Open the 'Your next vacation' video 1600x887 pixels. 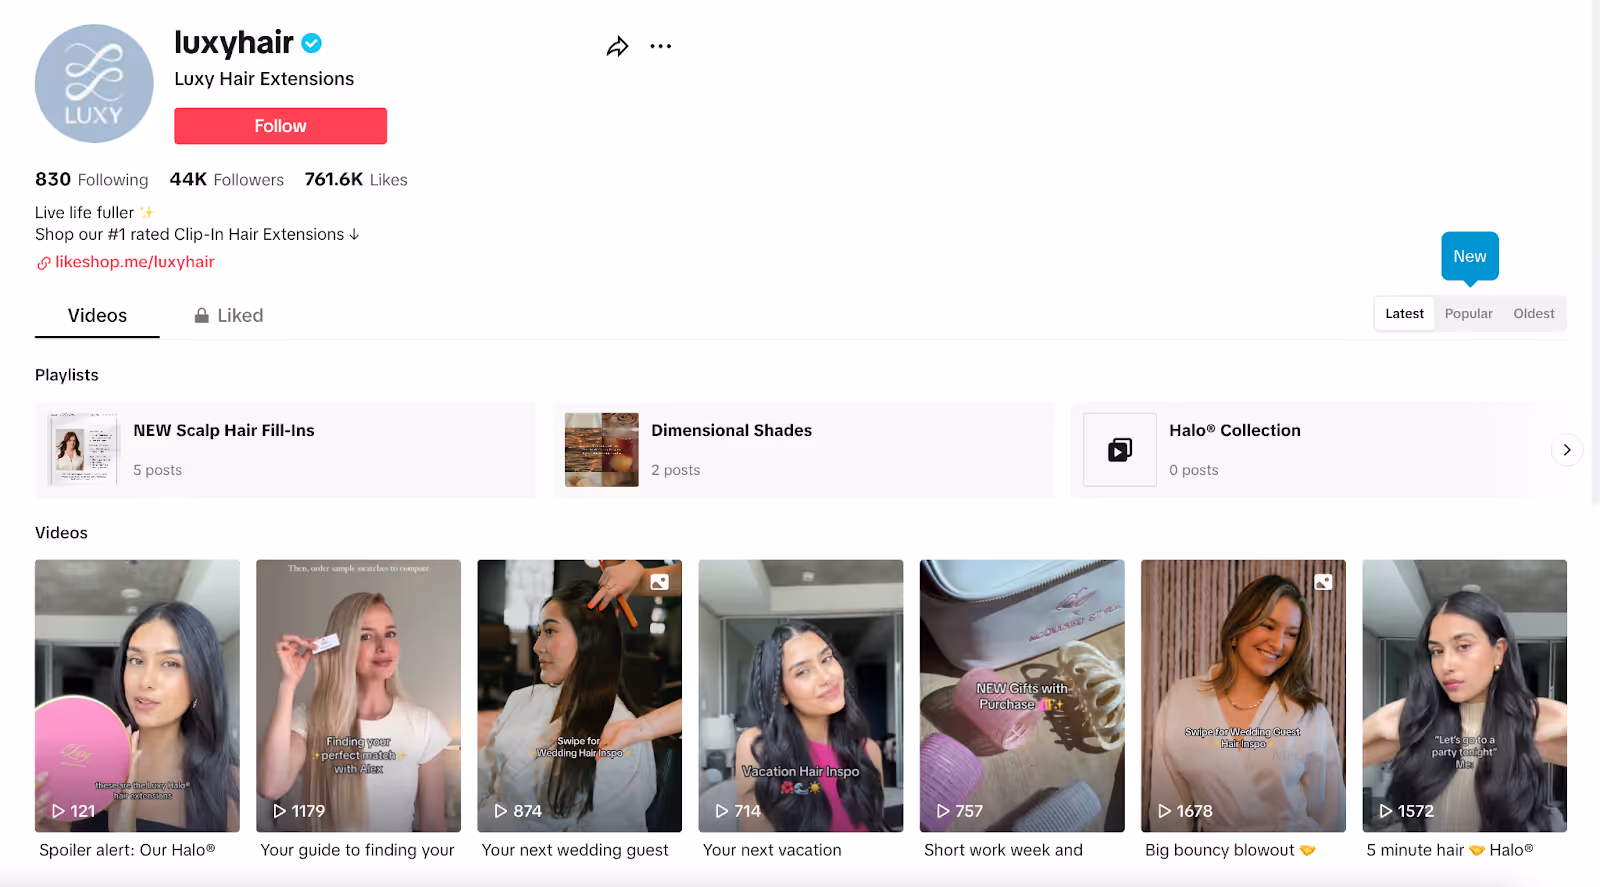pos(800,696)
